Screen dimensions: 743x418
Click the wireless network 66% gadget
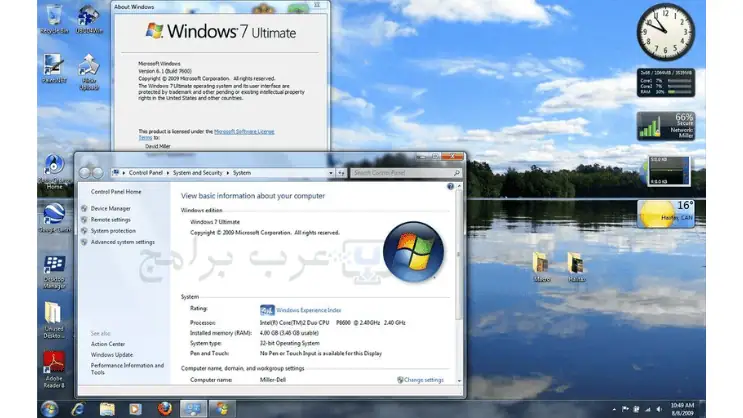coord(665,126)
